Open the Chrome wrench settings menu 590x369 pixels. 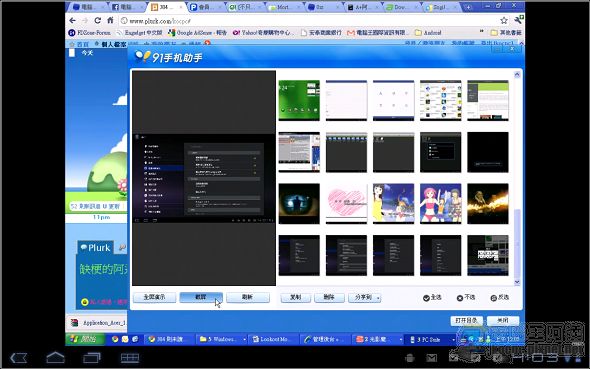[518, 20]
